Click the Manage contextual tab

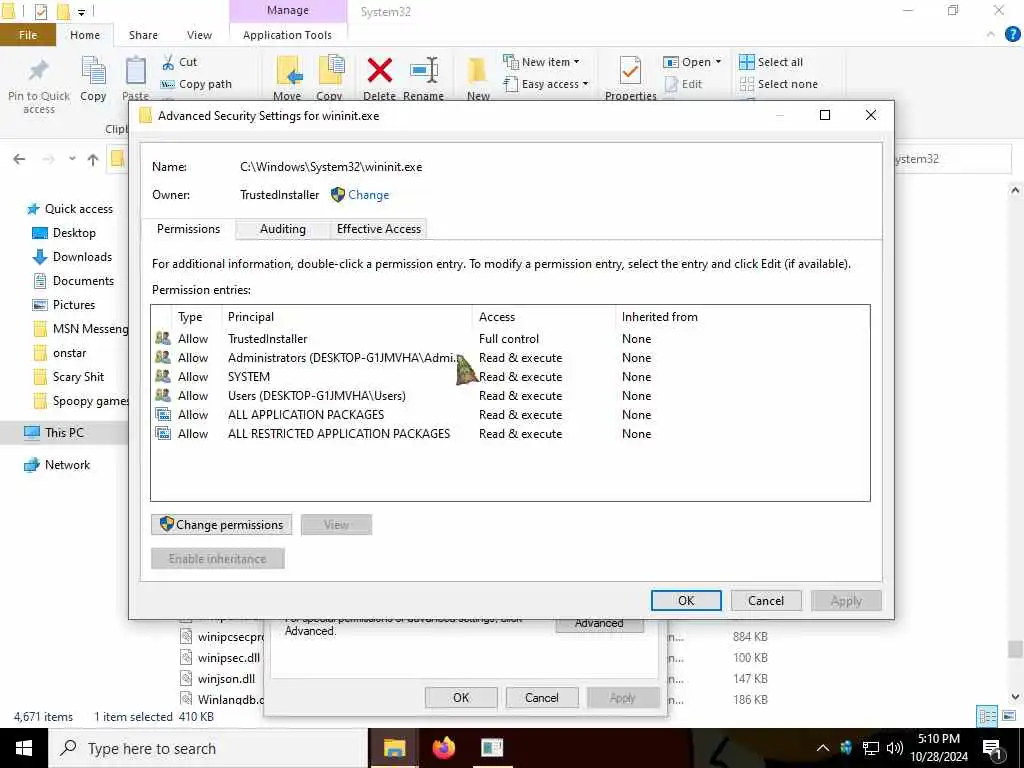(x=288, y=10)
